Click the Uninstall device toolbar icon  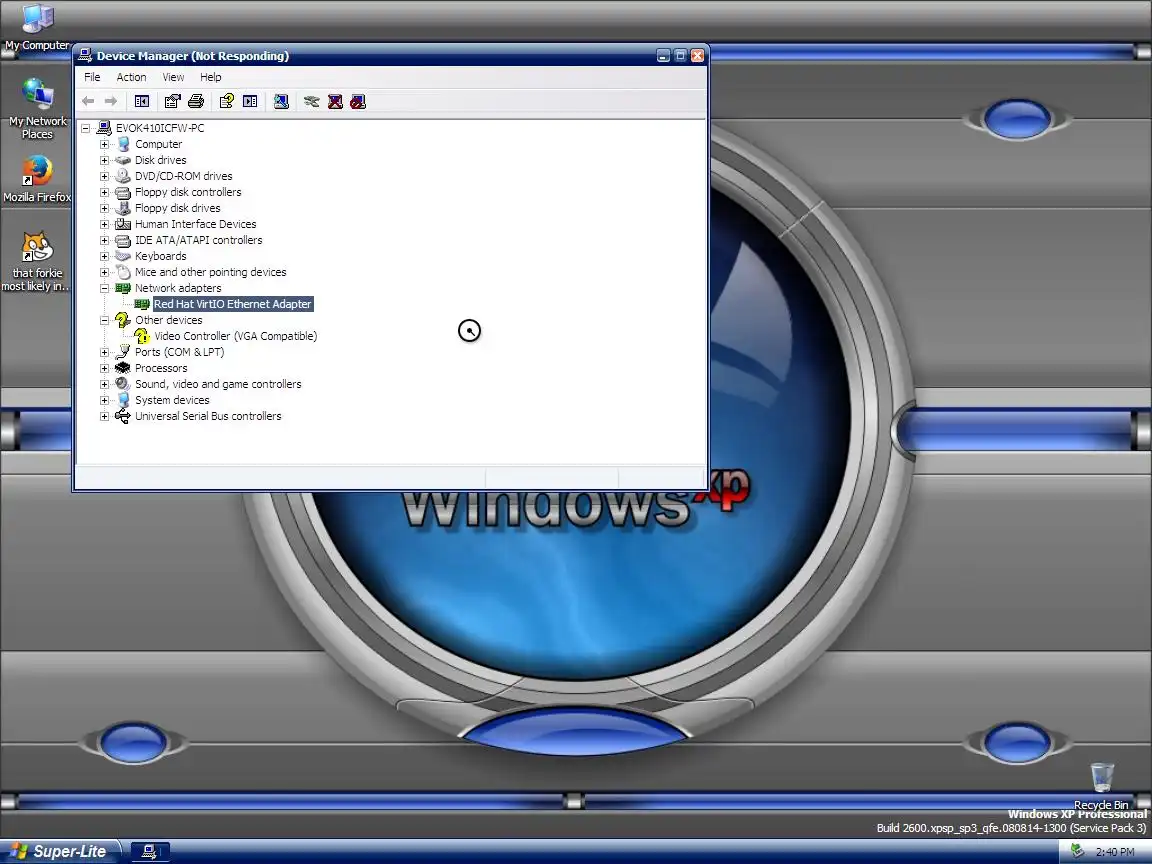pos(335,101)
